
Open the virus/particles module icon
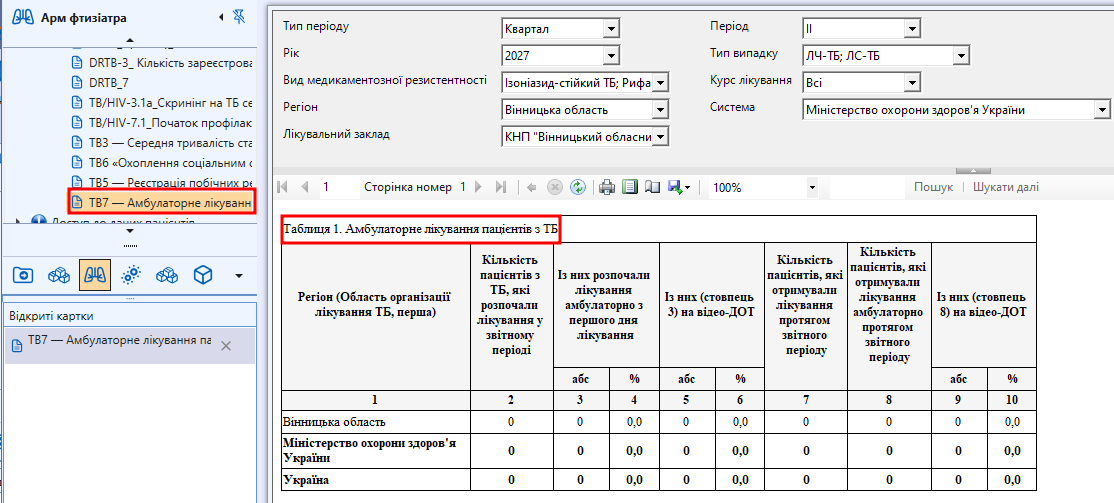pos(130,275)
